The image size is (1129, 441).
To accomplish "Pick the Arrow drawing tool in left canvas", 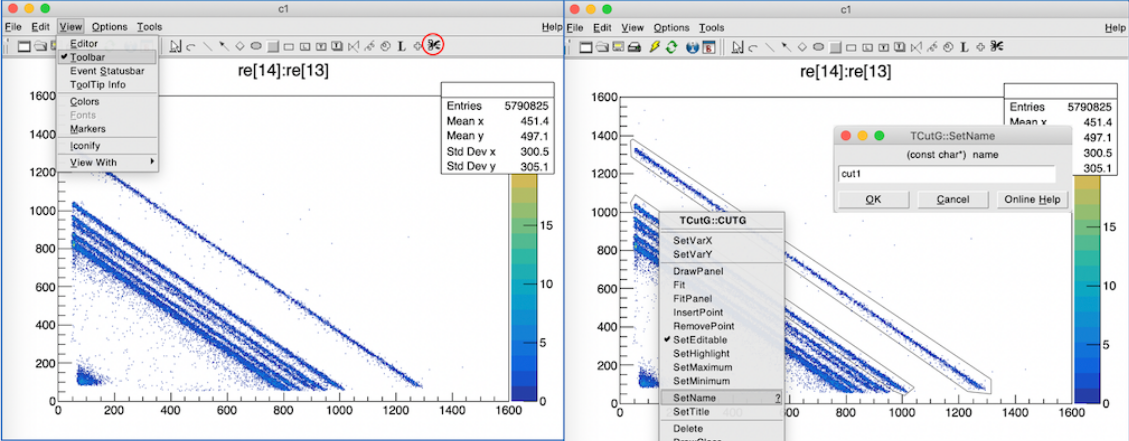I will [224, 45].
